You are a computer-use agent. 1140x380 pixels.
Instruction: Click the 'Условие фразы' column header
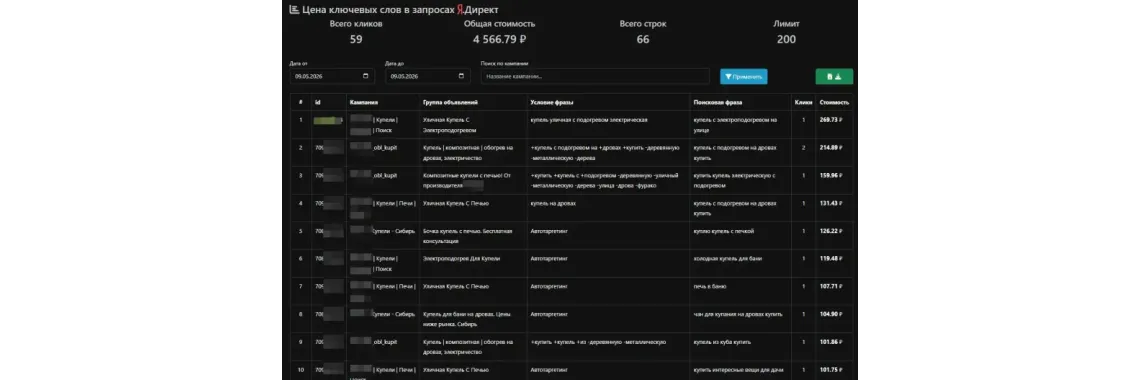(x=553, y=102)
